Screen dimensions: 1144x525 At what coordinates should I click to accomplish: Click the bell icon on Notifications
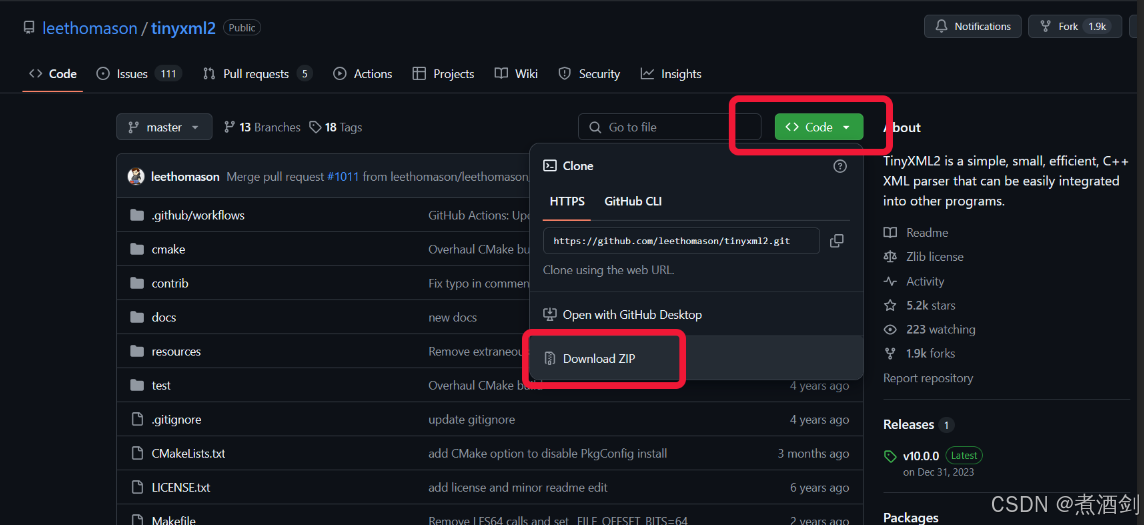pyautogui.click(x=942, y=26)
